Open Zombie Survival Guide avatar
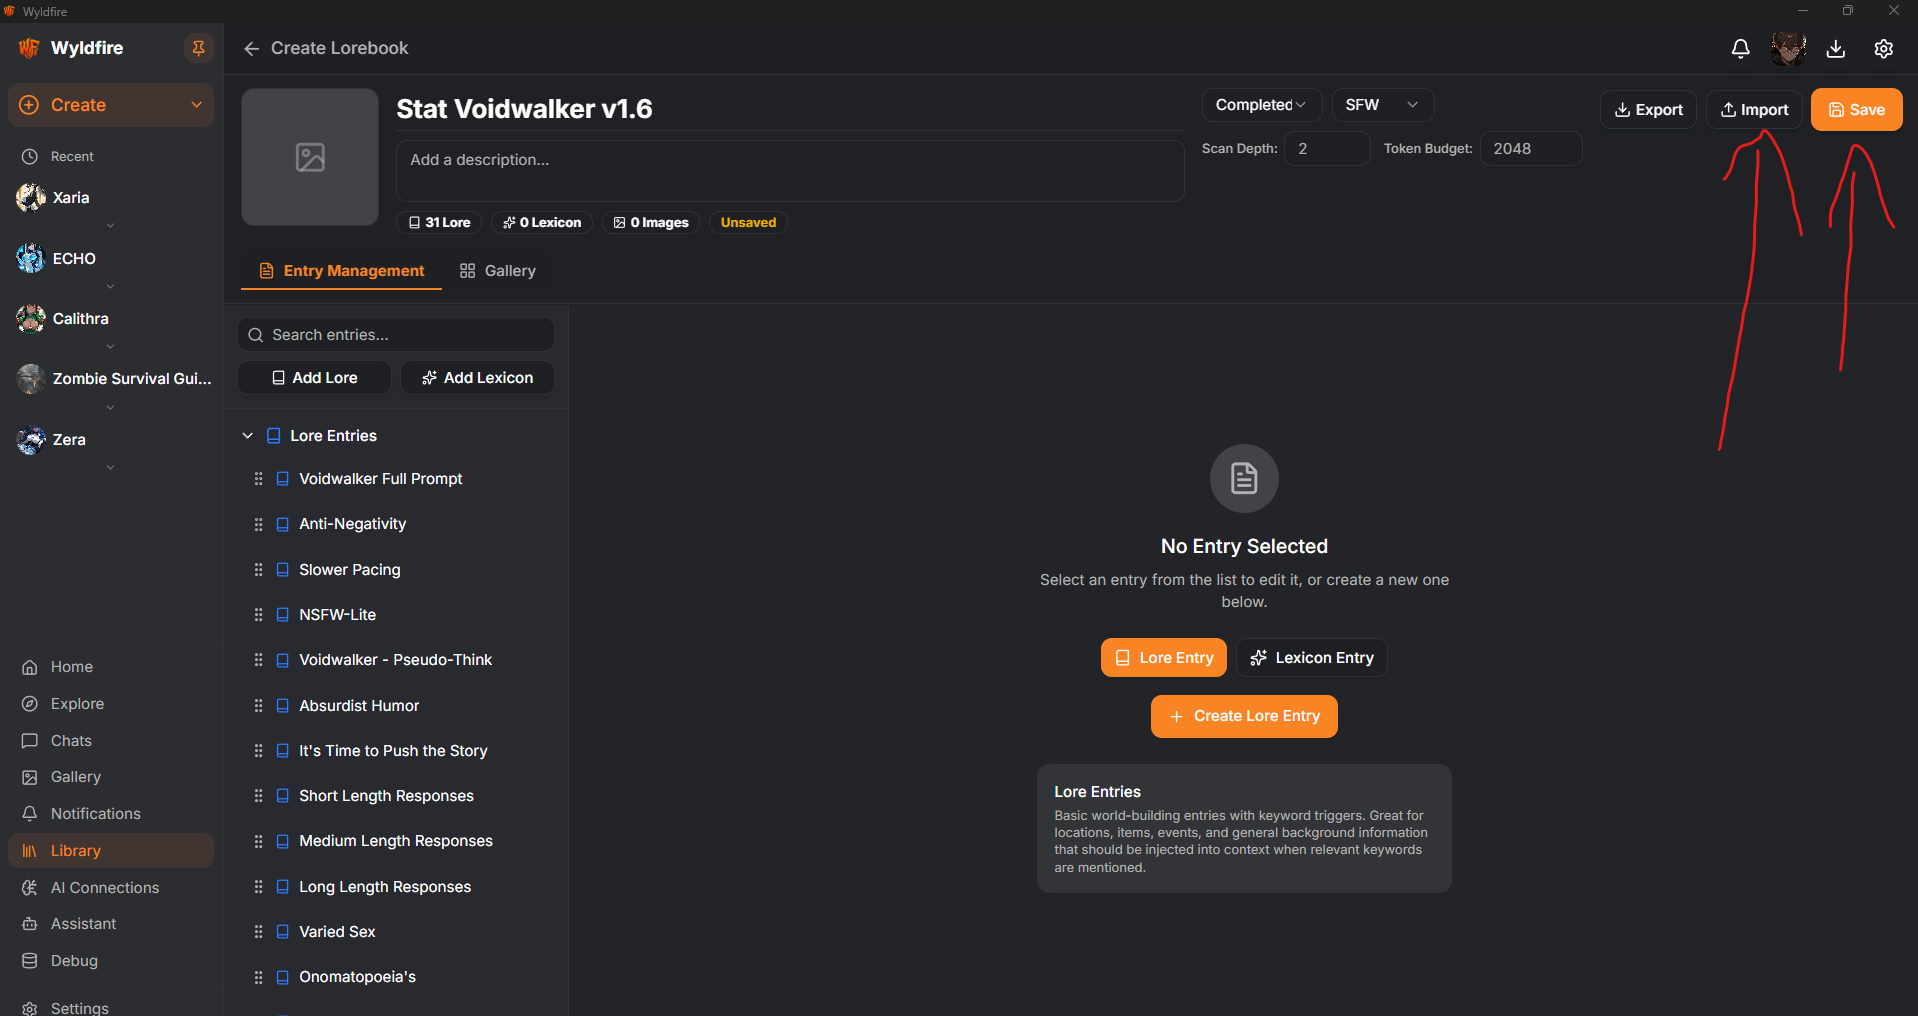The height and width of the screenshot is (1016, 1918). pos(31,379)
